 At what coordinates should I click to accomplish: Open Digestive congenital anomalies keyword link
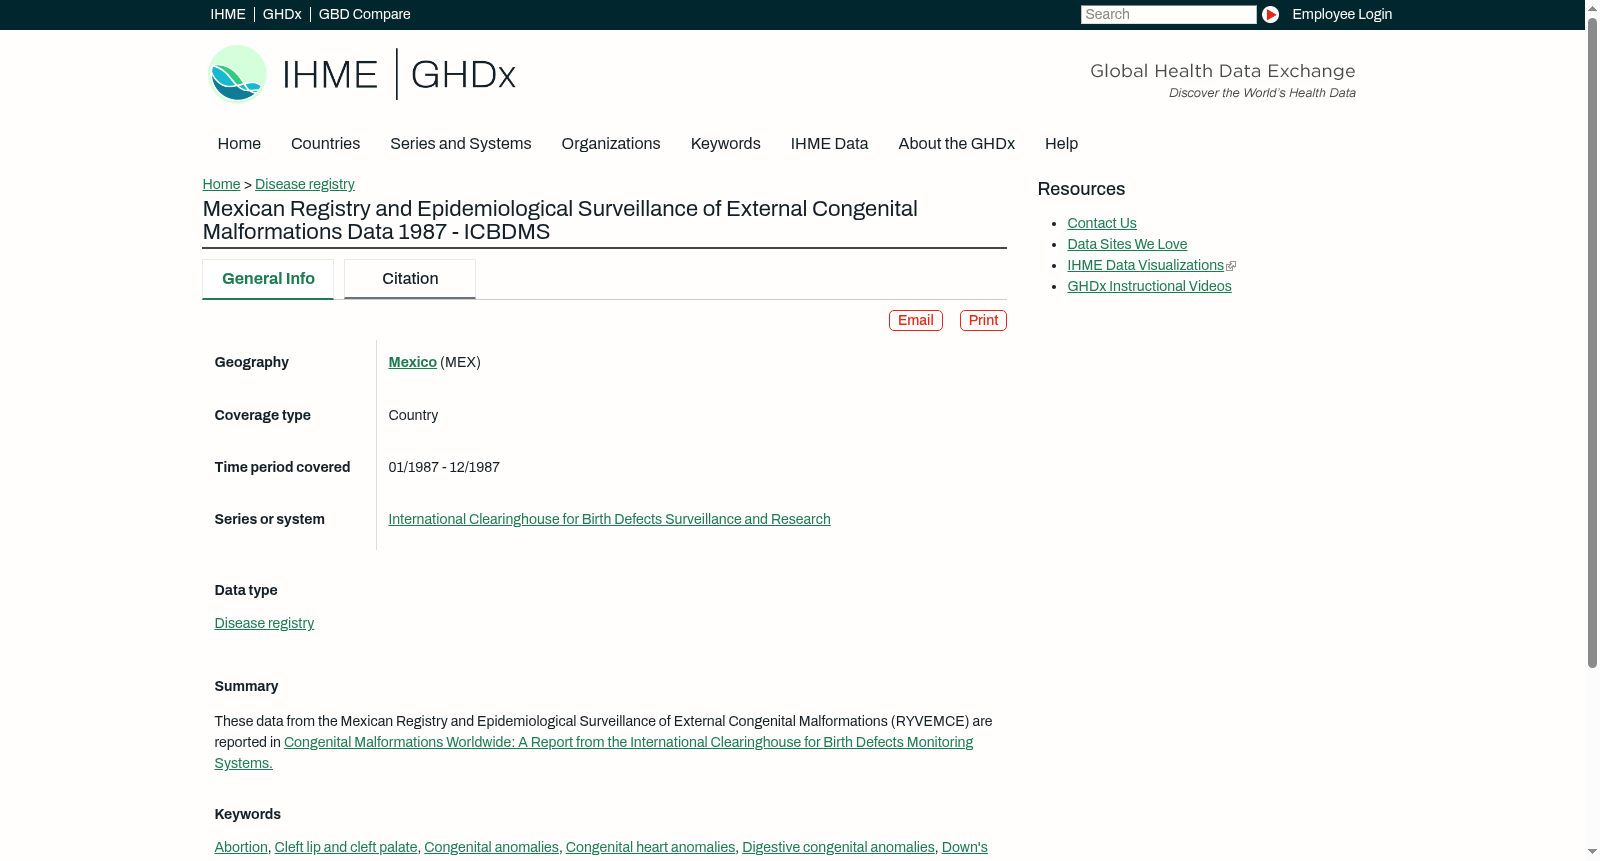tap(838, 847)
